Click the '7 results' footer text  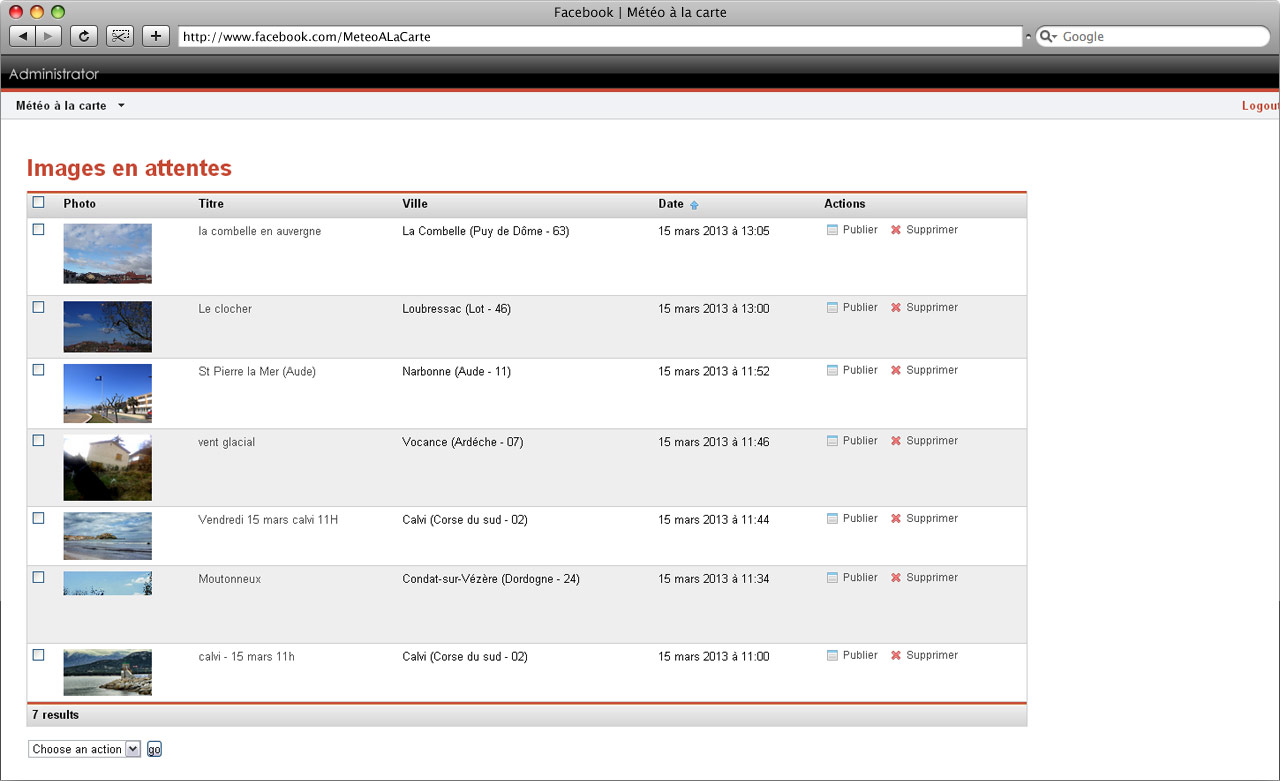pyautogui.click(x=55, y=715)
